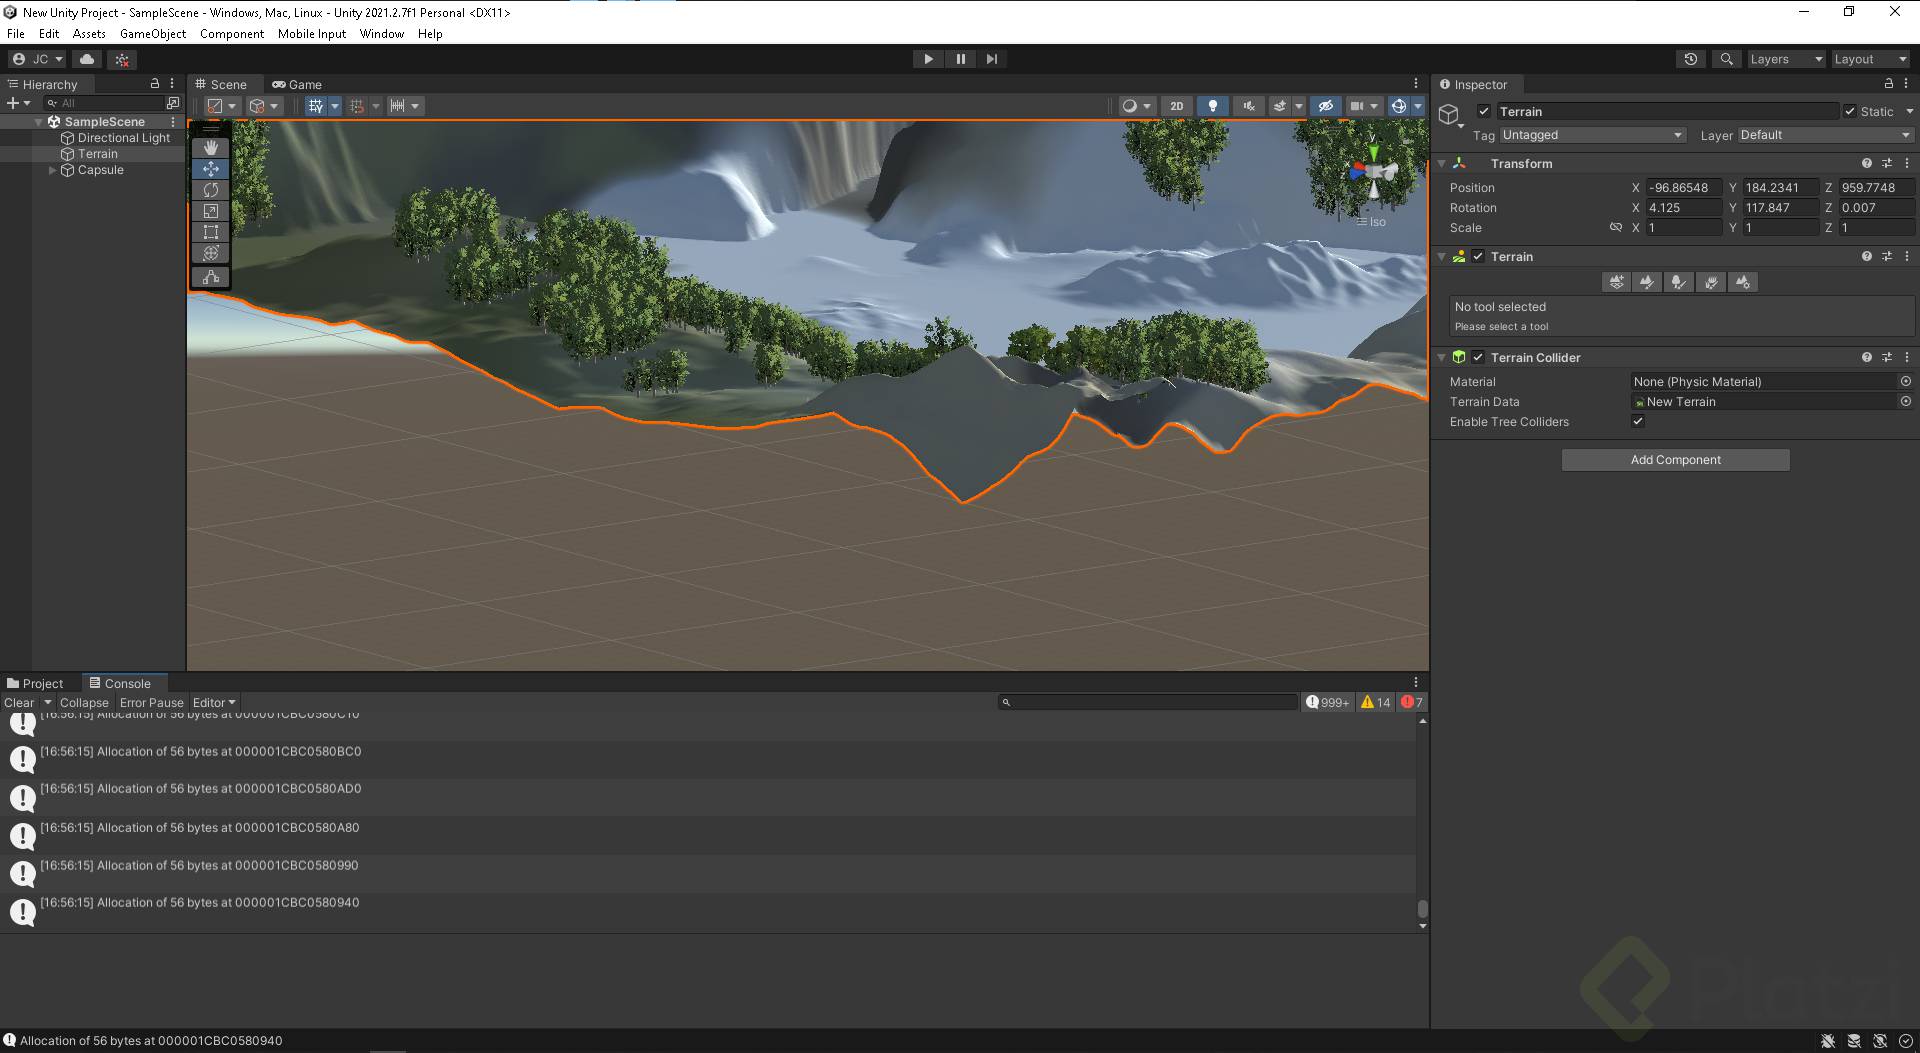Open the Layer dropdown showing Default
Viewport: 1920px width, 1053px height.
(1825, 135)
